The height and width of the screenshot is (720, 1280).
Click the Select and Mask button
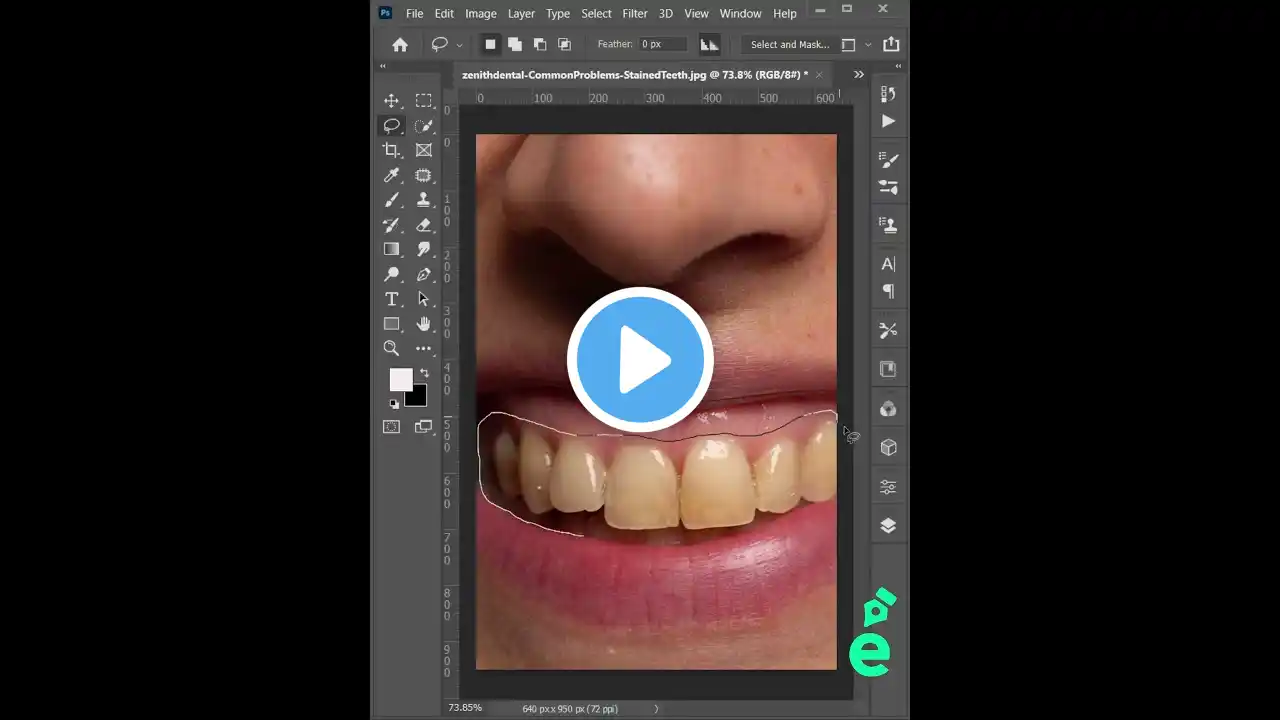click(788, 44)
